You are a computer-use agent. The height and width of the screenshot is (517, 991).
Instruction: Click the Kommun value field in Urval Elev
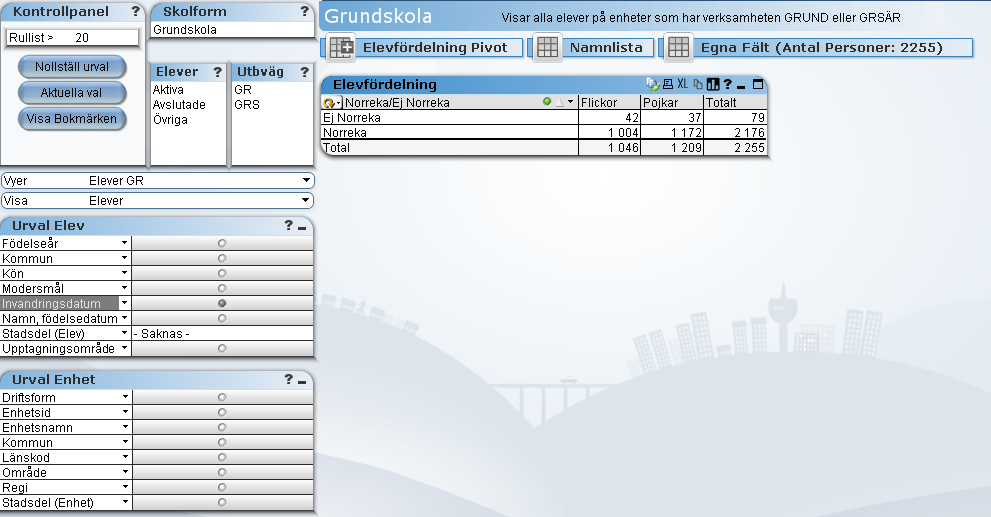222,258
